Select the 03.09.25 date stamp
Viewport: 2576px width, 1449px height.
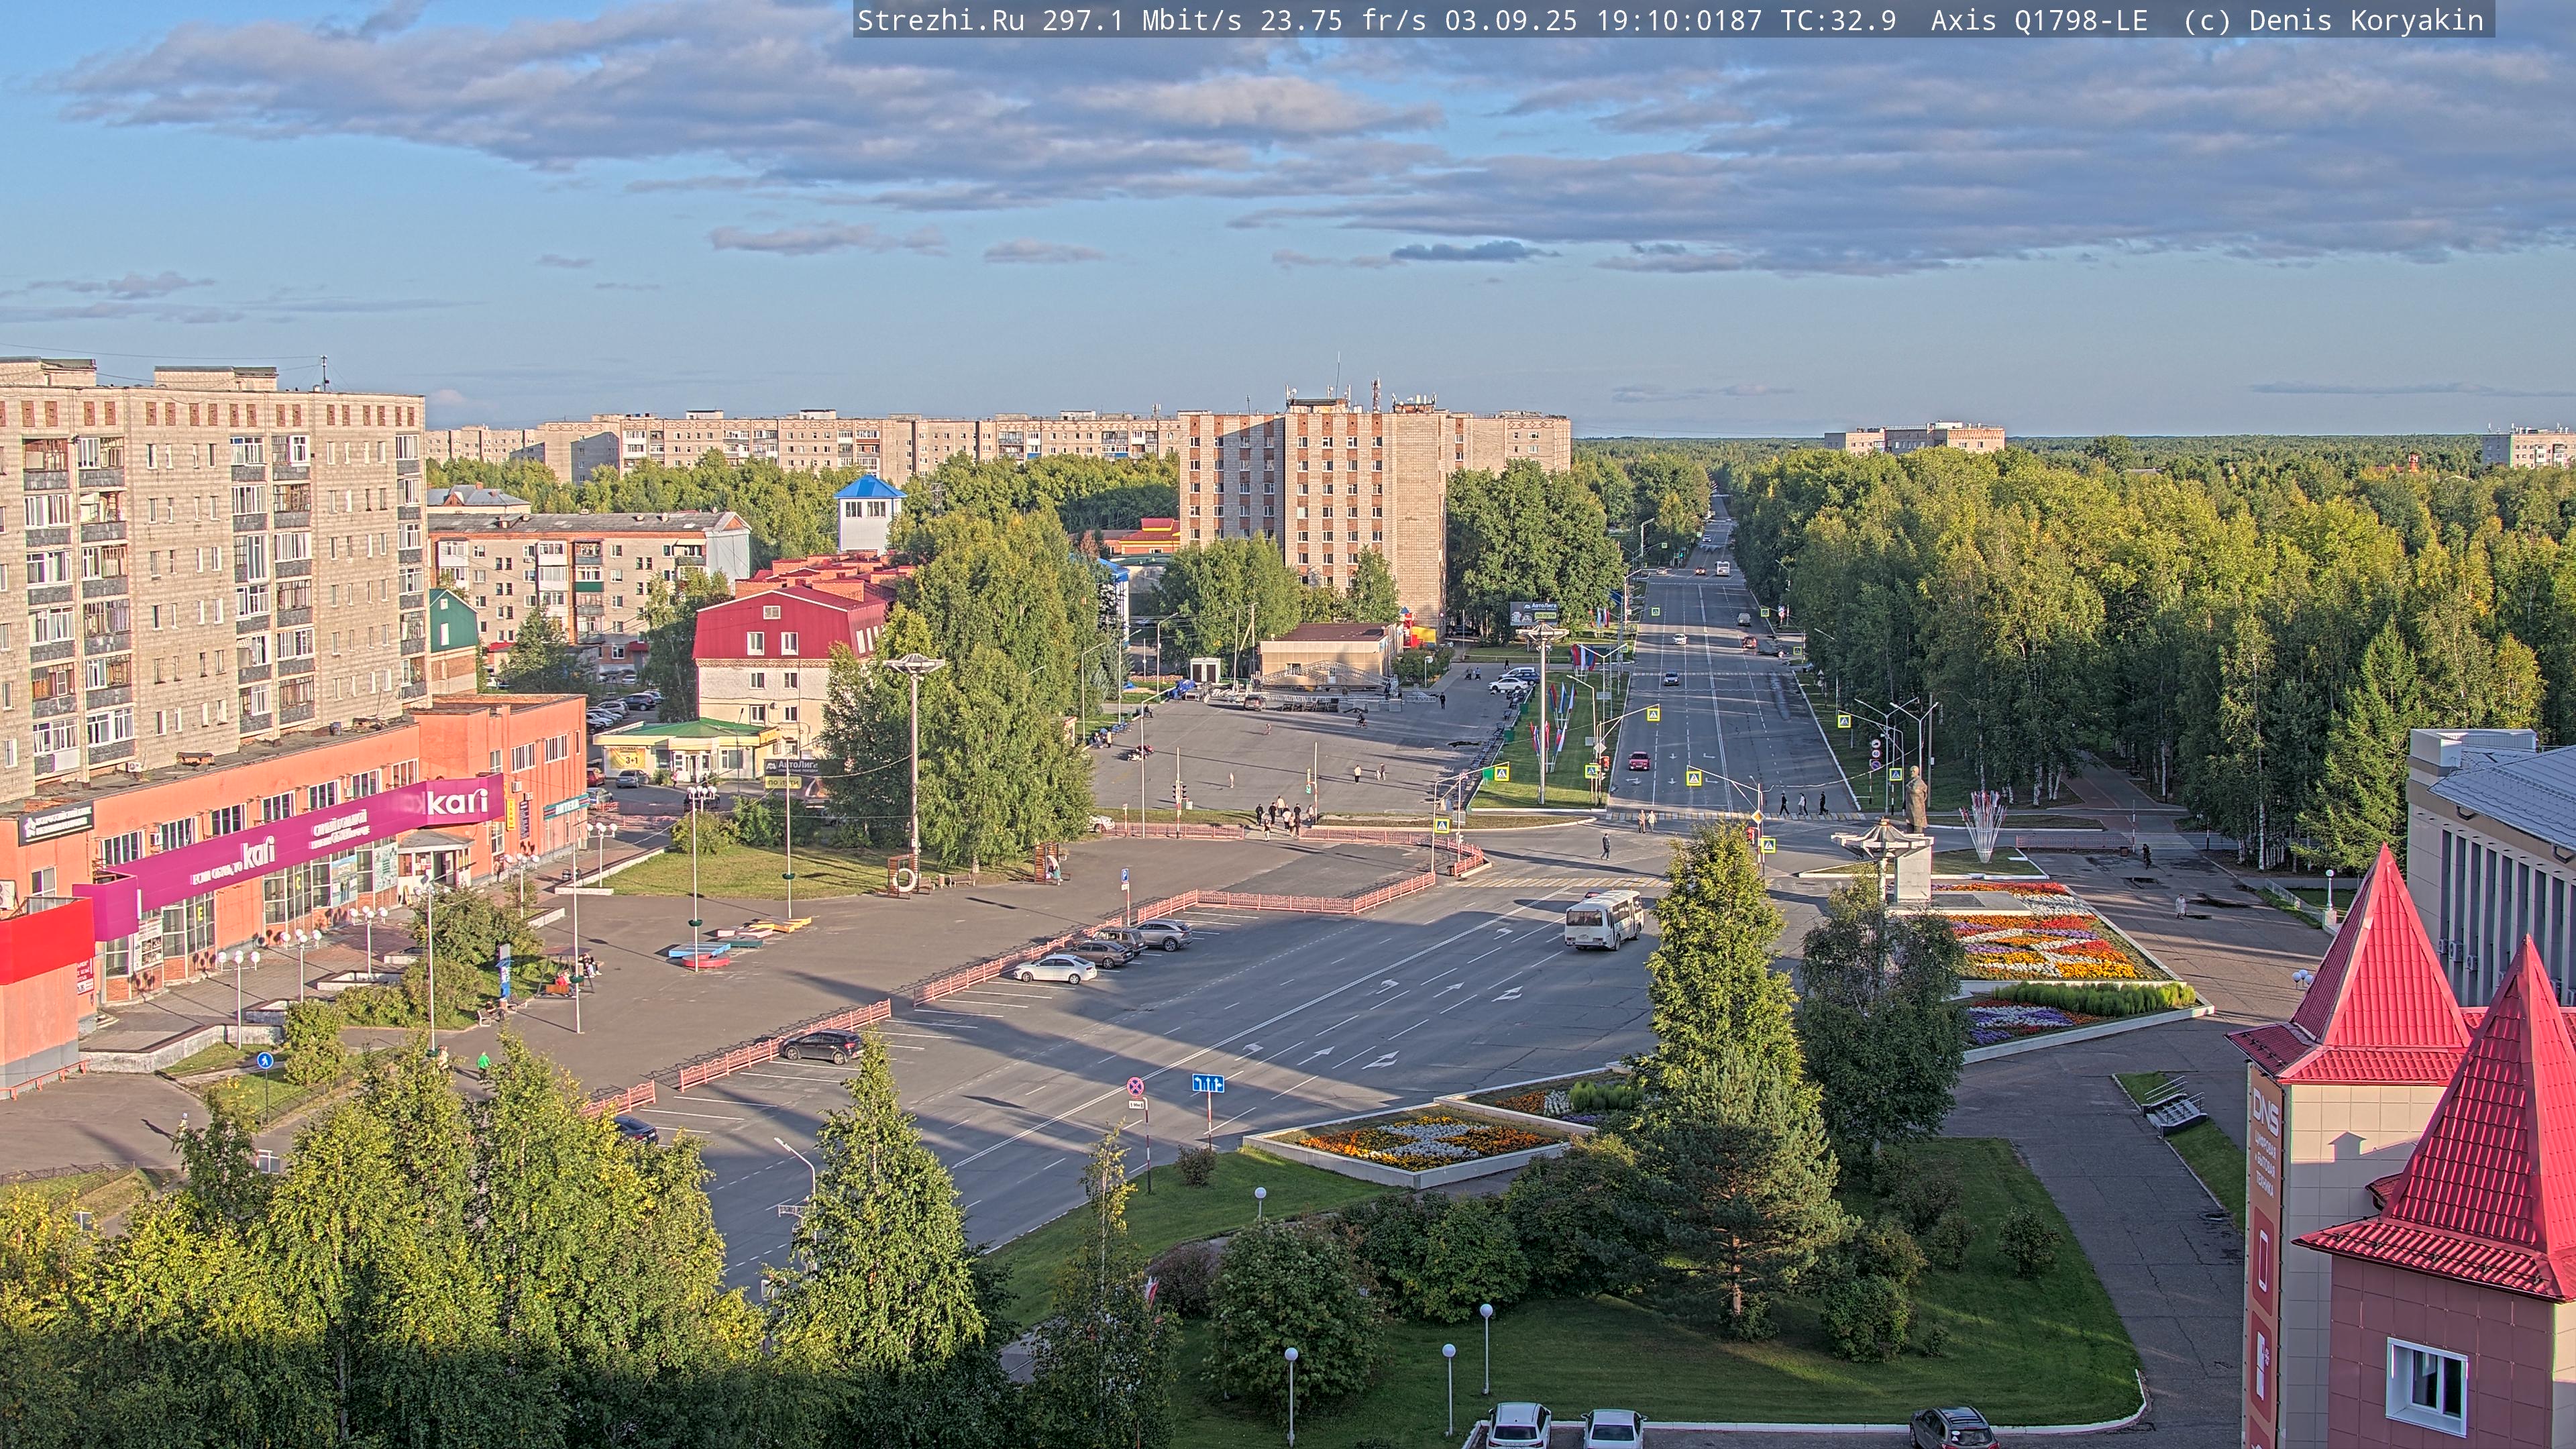pyautogui.click(x=1510, y=20)
